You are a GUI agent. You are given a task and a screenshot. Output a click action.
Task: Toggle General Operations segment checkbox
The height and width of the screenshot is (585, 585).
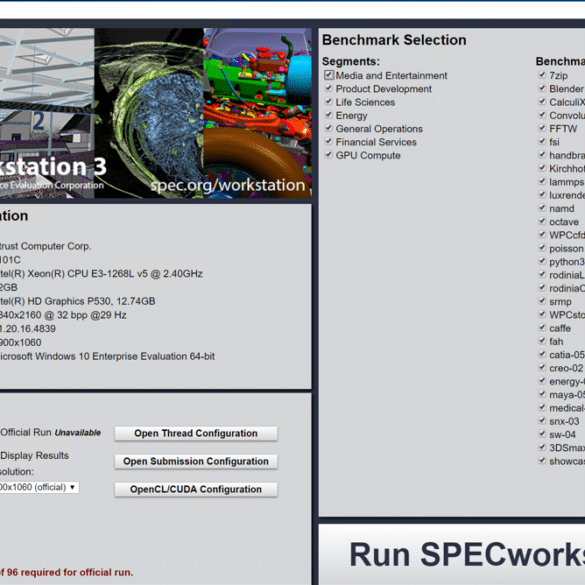point(329,128)
